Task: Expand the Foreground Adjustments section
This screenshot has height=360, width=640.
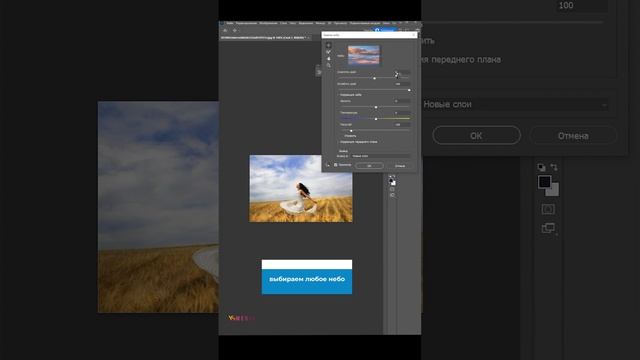Action: pyautogui.click(x=339, y=142)
